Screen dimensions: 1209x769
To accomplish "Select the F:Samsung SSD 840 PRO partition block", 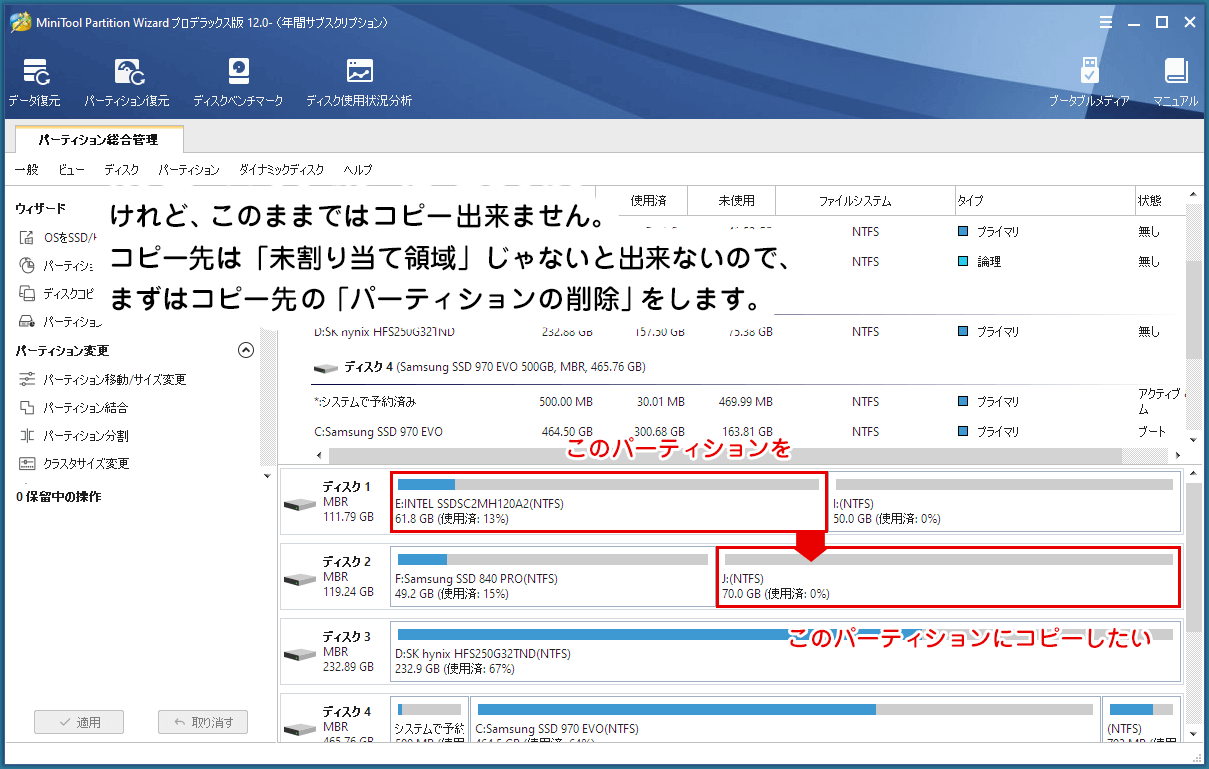I will click(x=552, y=577).
